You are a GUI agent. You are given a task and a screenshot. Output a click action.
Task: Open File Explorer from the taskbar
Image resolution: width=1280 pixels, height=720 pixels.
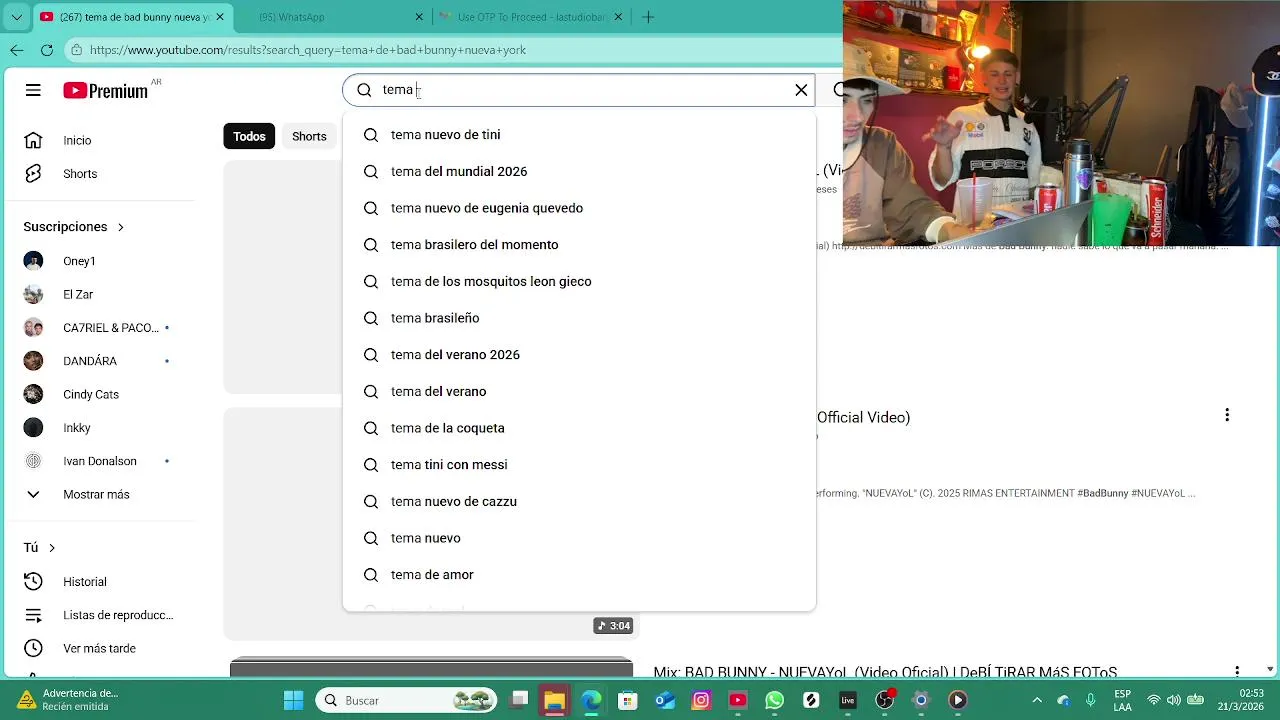[554, 700]
